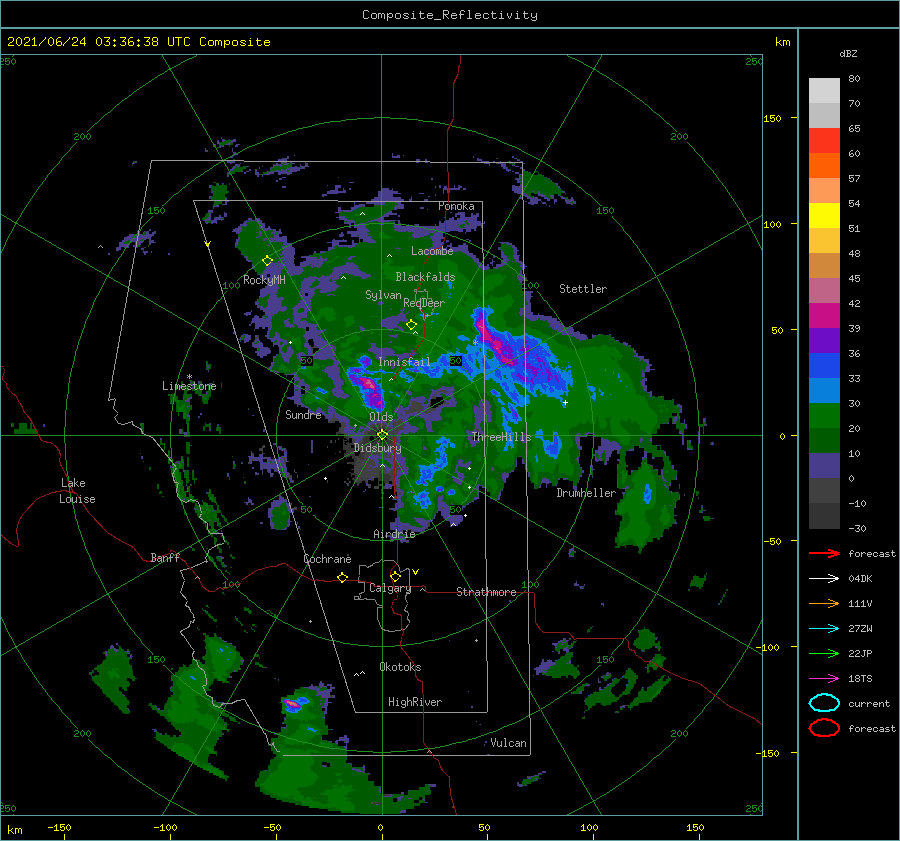
Task: Click the Cochrane city label
Action: (x=327, y=559)
